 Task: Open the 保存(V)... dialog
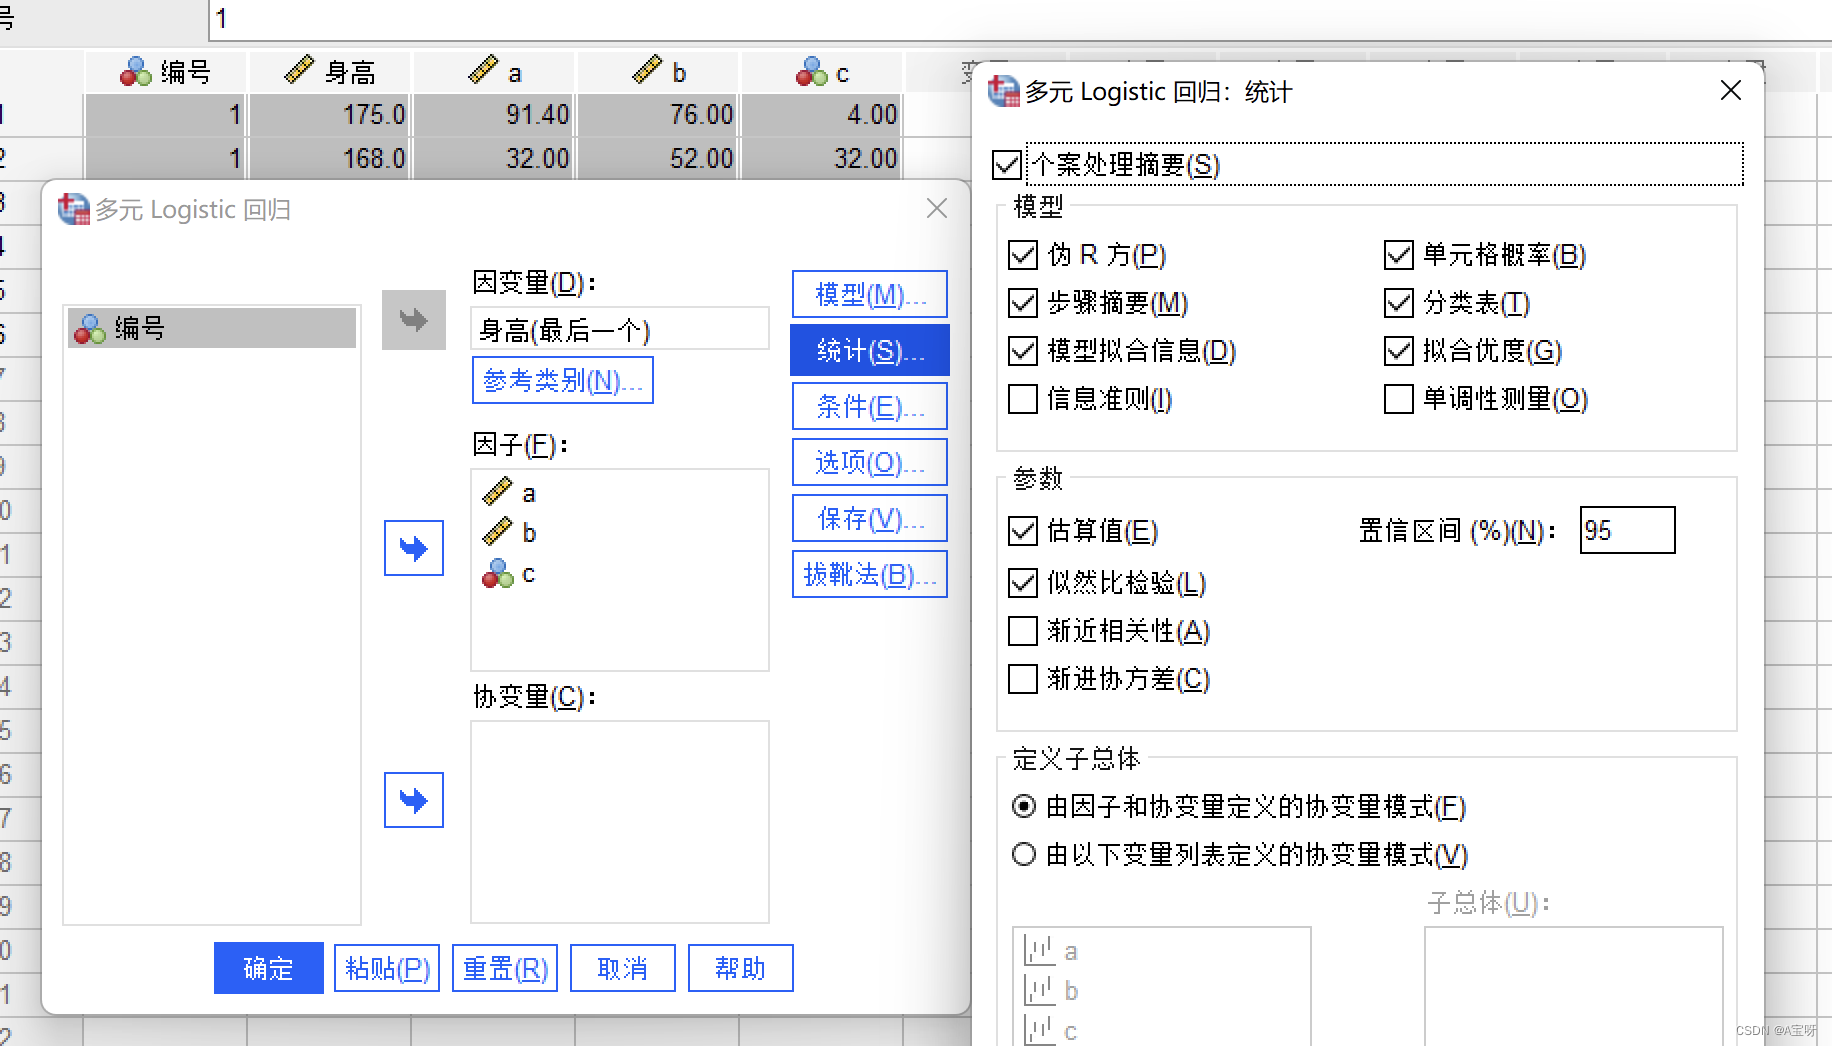point(870,518)
